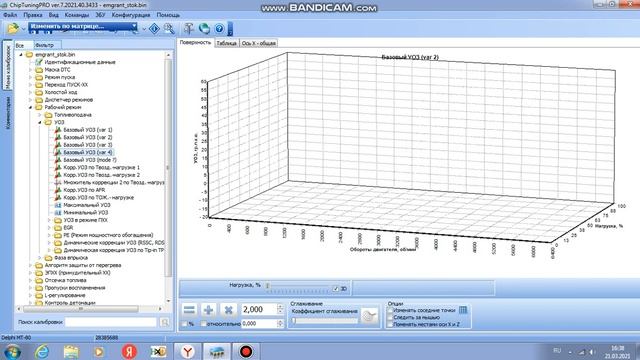Toggle the относительно checkbox
640x360 pixels.
204,324
